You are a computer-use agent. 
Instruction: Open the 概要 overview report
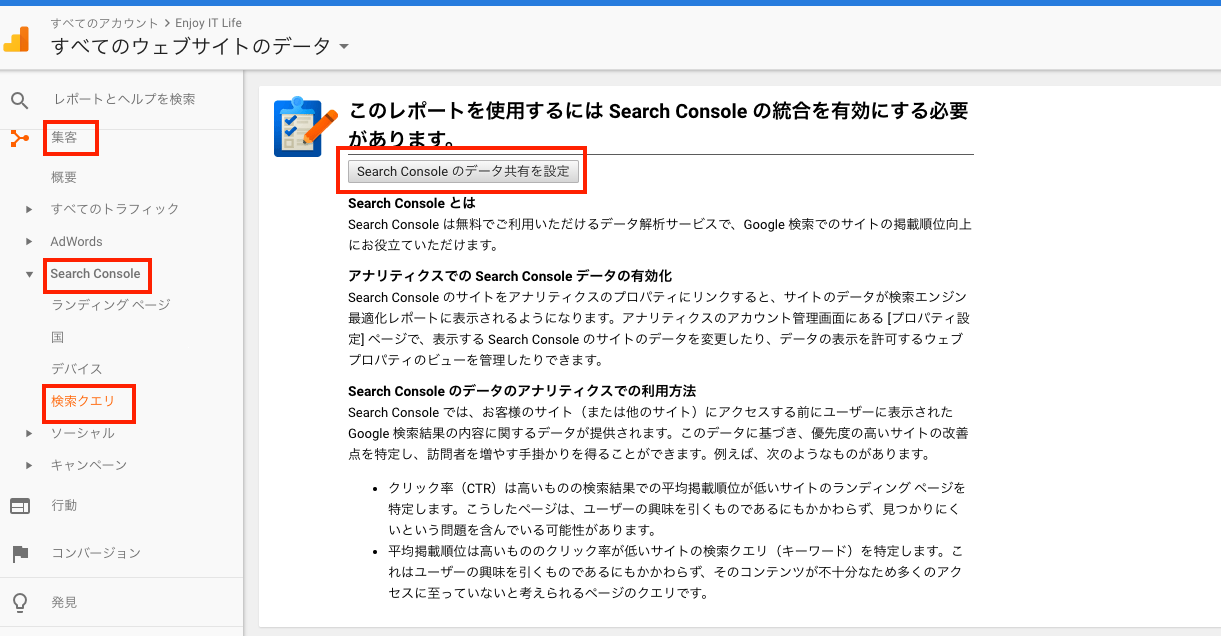coord(64,177)
